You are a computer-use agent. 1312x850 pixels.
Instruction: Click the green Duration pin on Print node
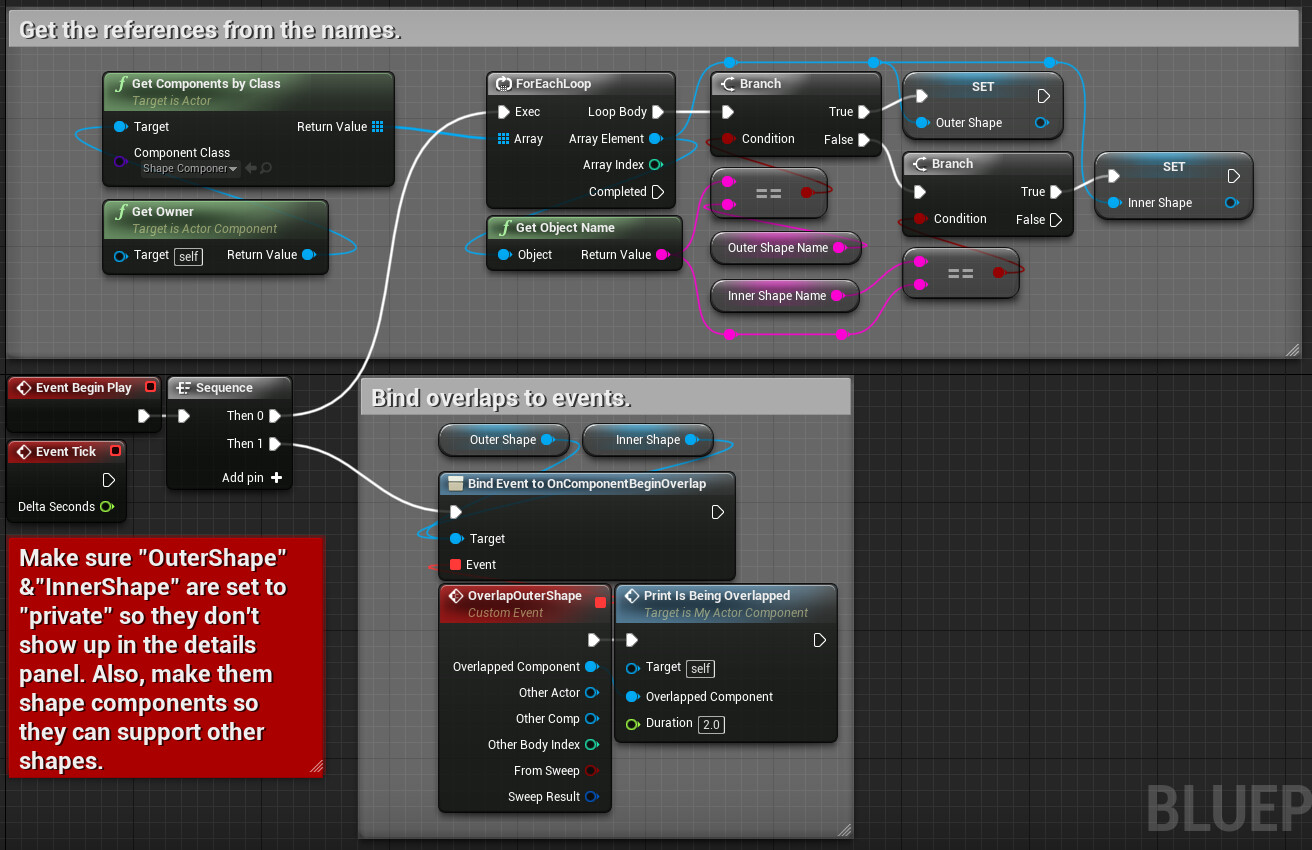point(632,724)
